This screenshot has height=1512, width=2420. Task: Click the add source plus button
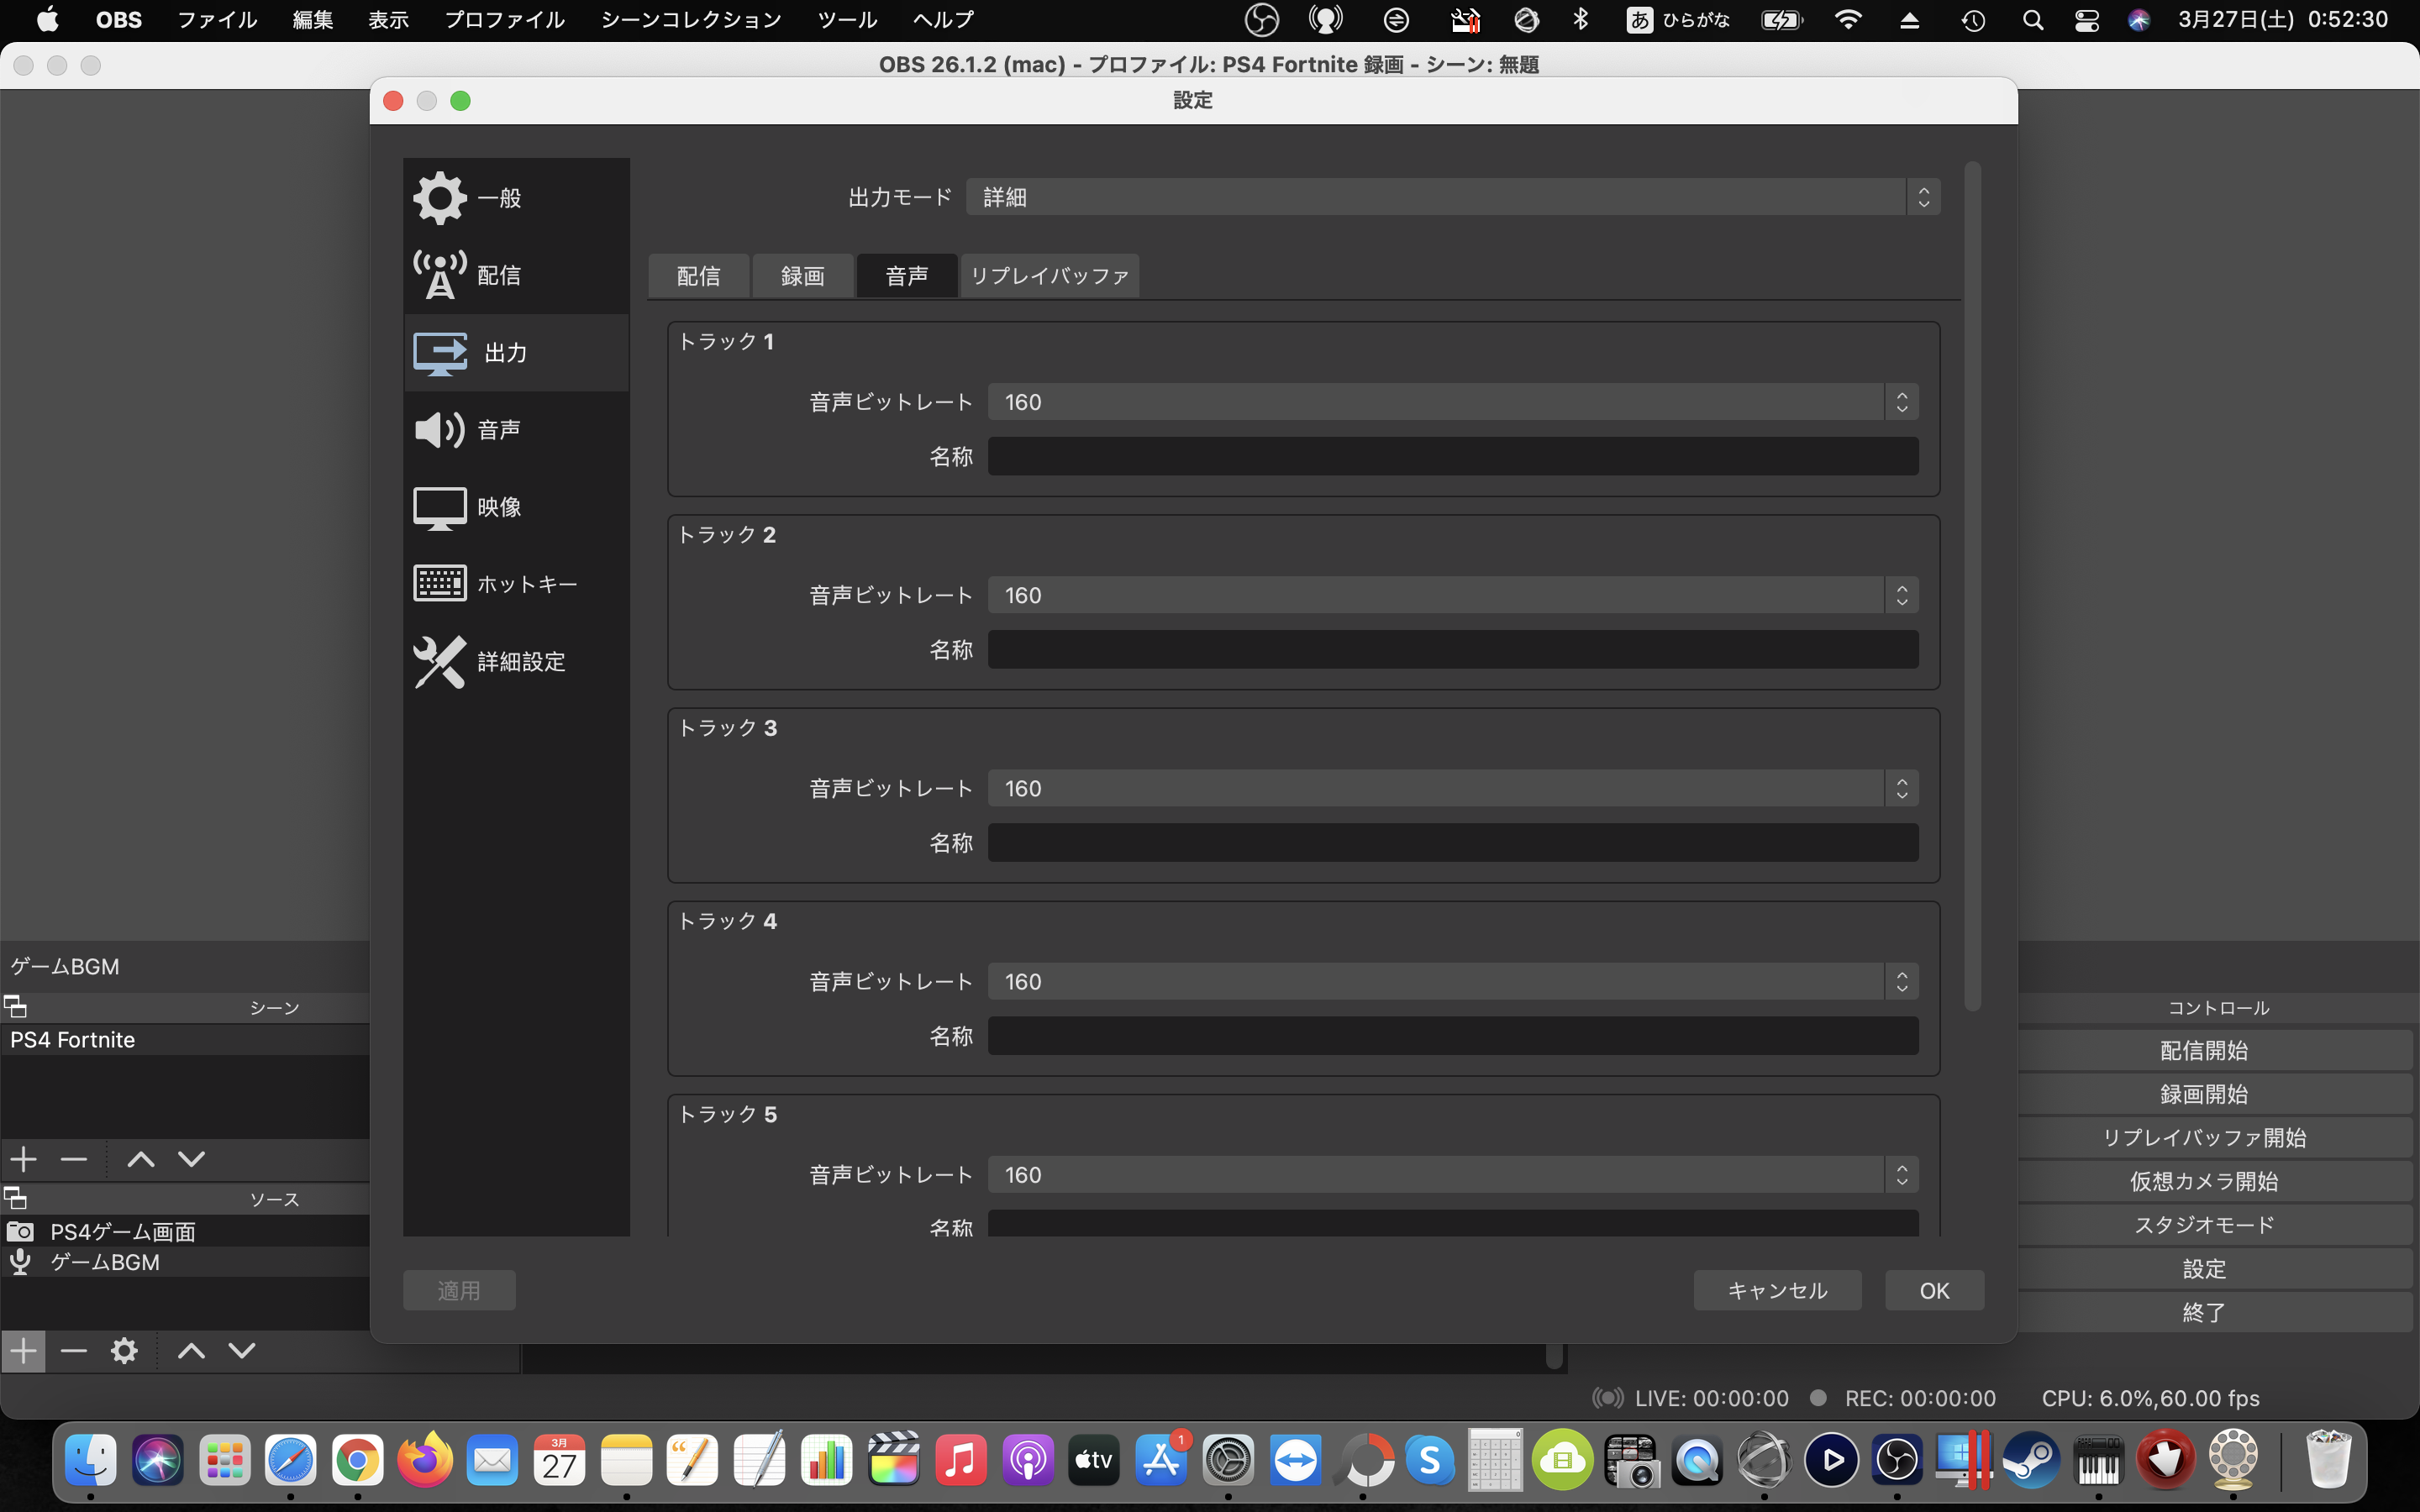[24, 1351]
